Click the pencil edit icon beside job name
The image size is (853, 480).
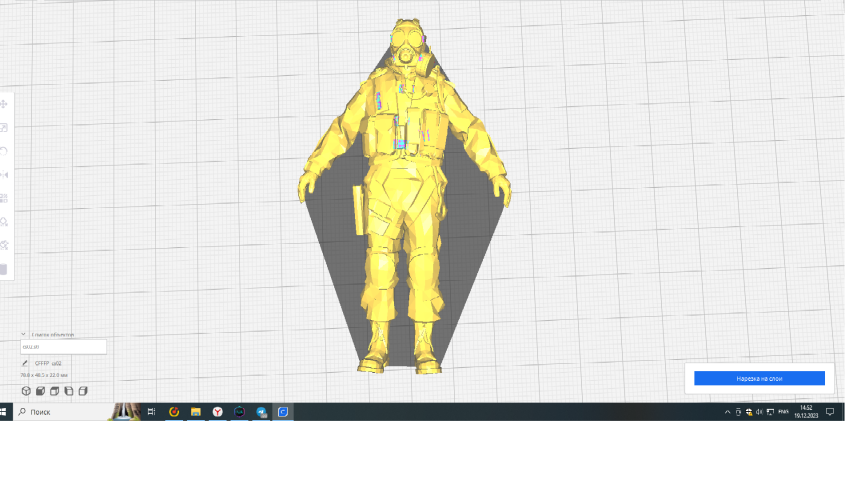pyautogui.click(x=24, y=363)
